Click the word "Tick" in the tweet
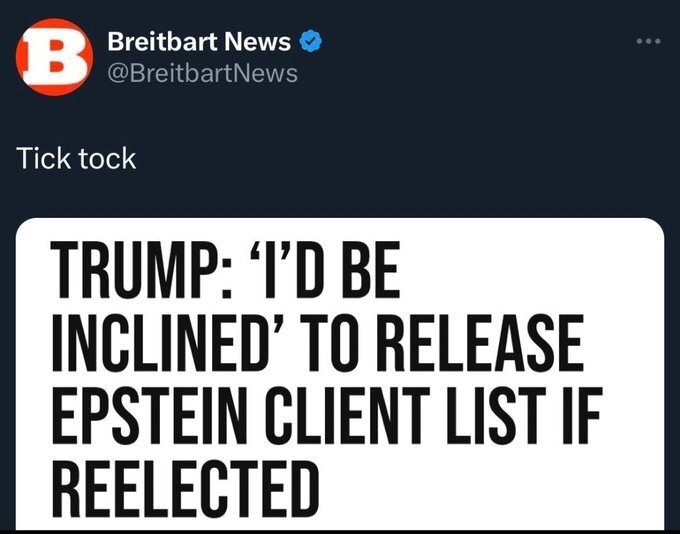This screenshot has width=680, height=534. pos(43,158)
